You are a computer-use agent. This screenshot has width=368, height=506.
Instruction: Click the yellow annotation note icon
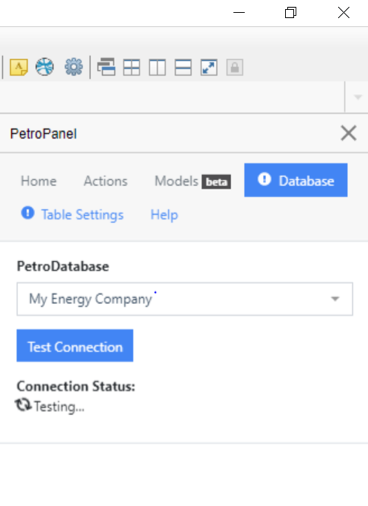click(x=19, y=67)
